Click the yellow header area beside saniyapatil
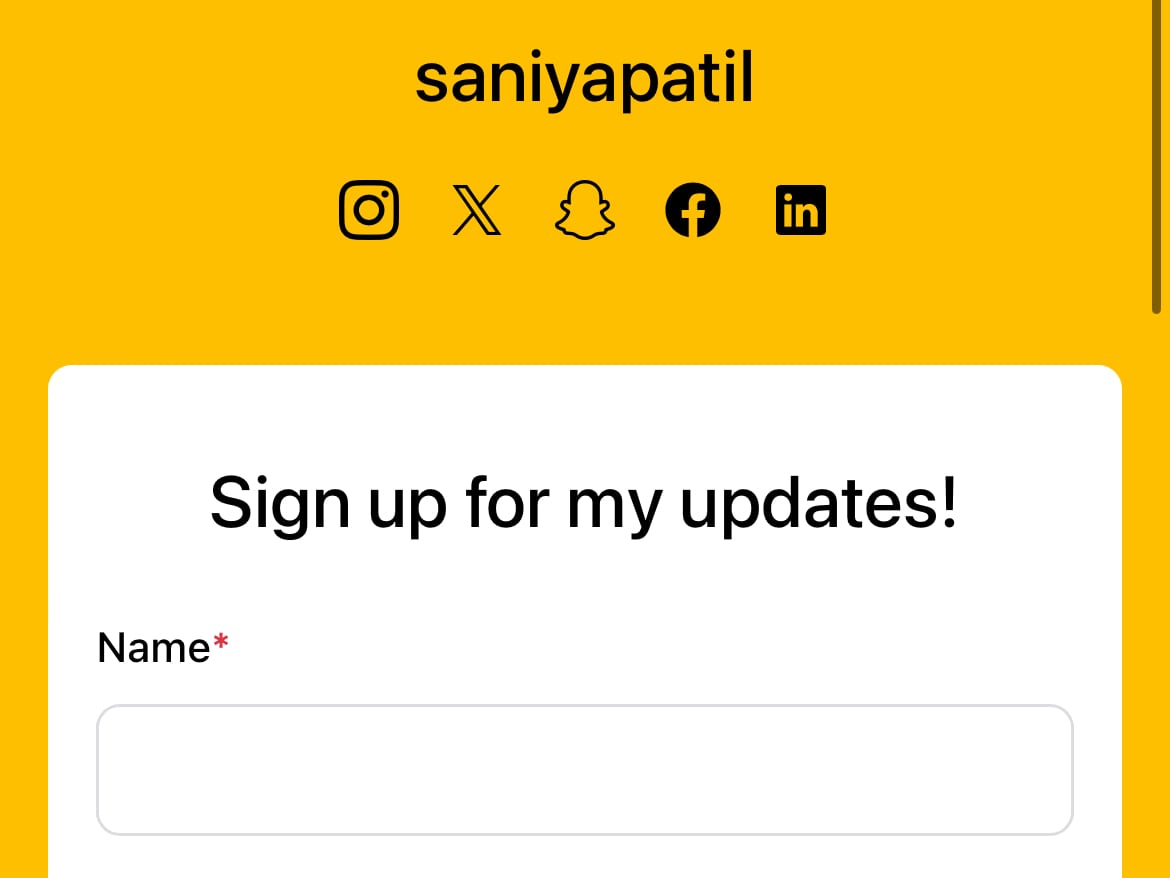 (x=933, y=78)
